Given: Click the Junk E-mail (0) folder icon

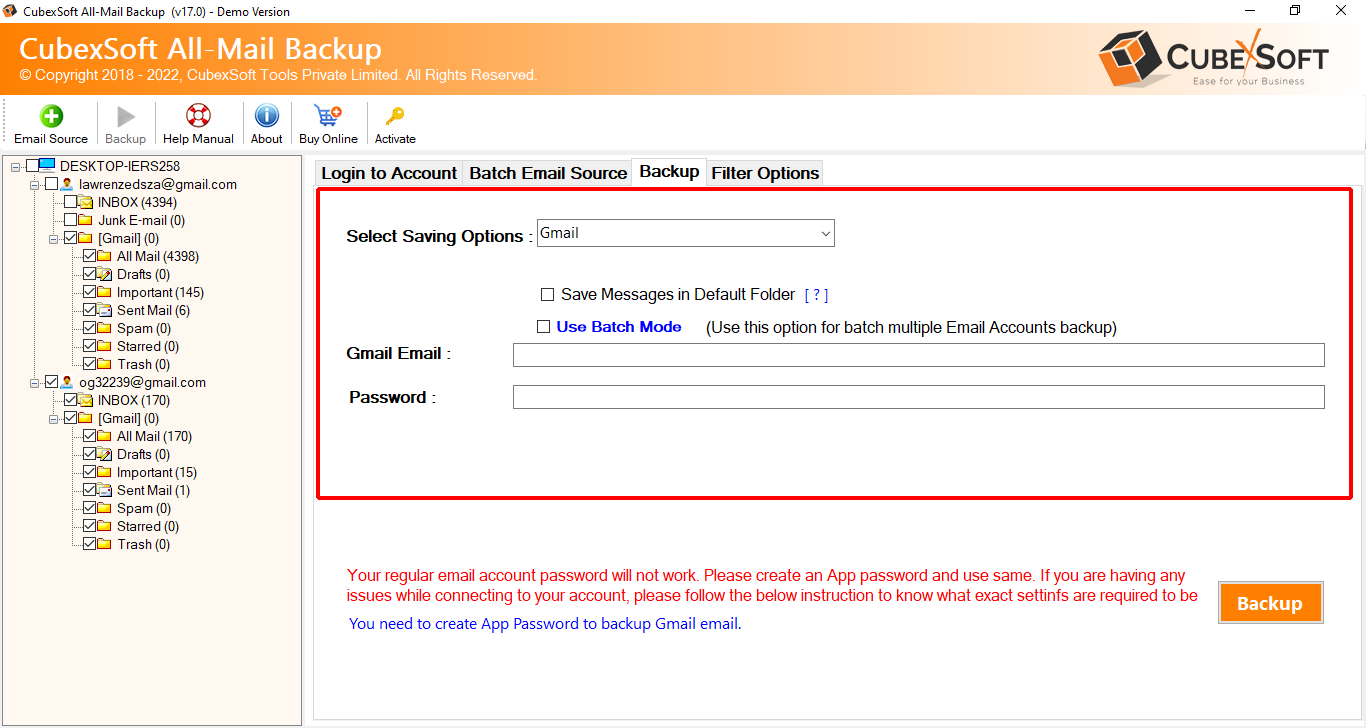Looking at the screenshot, I should (86, 220).
